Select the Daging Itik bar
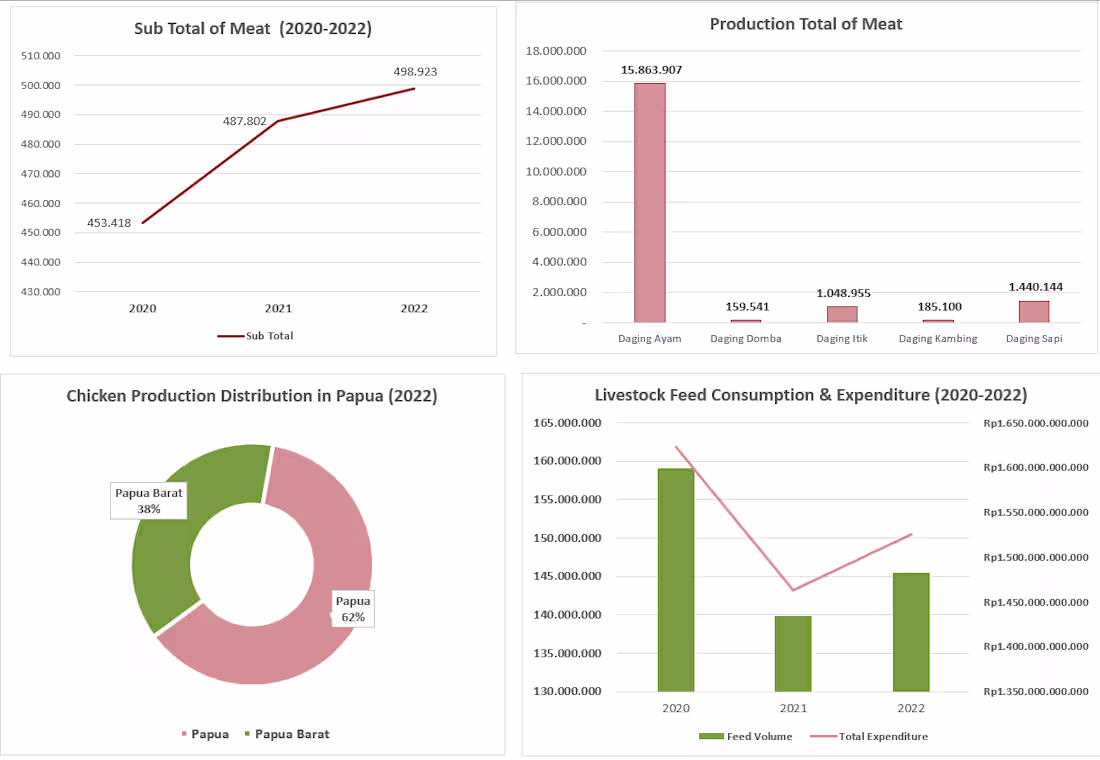 pos(842,314)
